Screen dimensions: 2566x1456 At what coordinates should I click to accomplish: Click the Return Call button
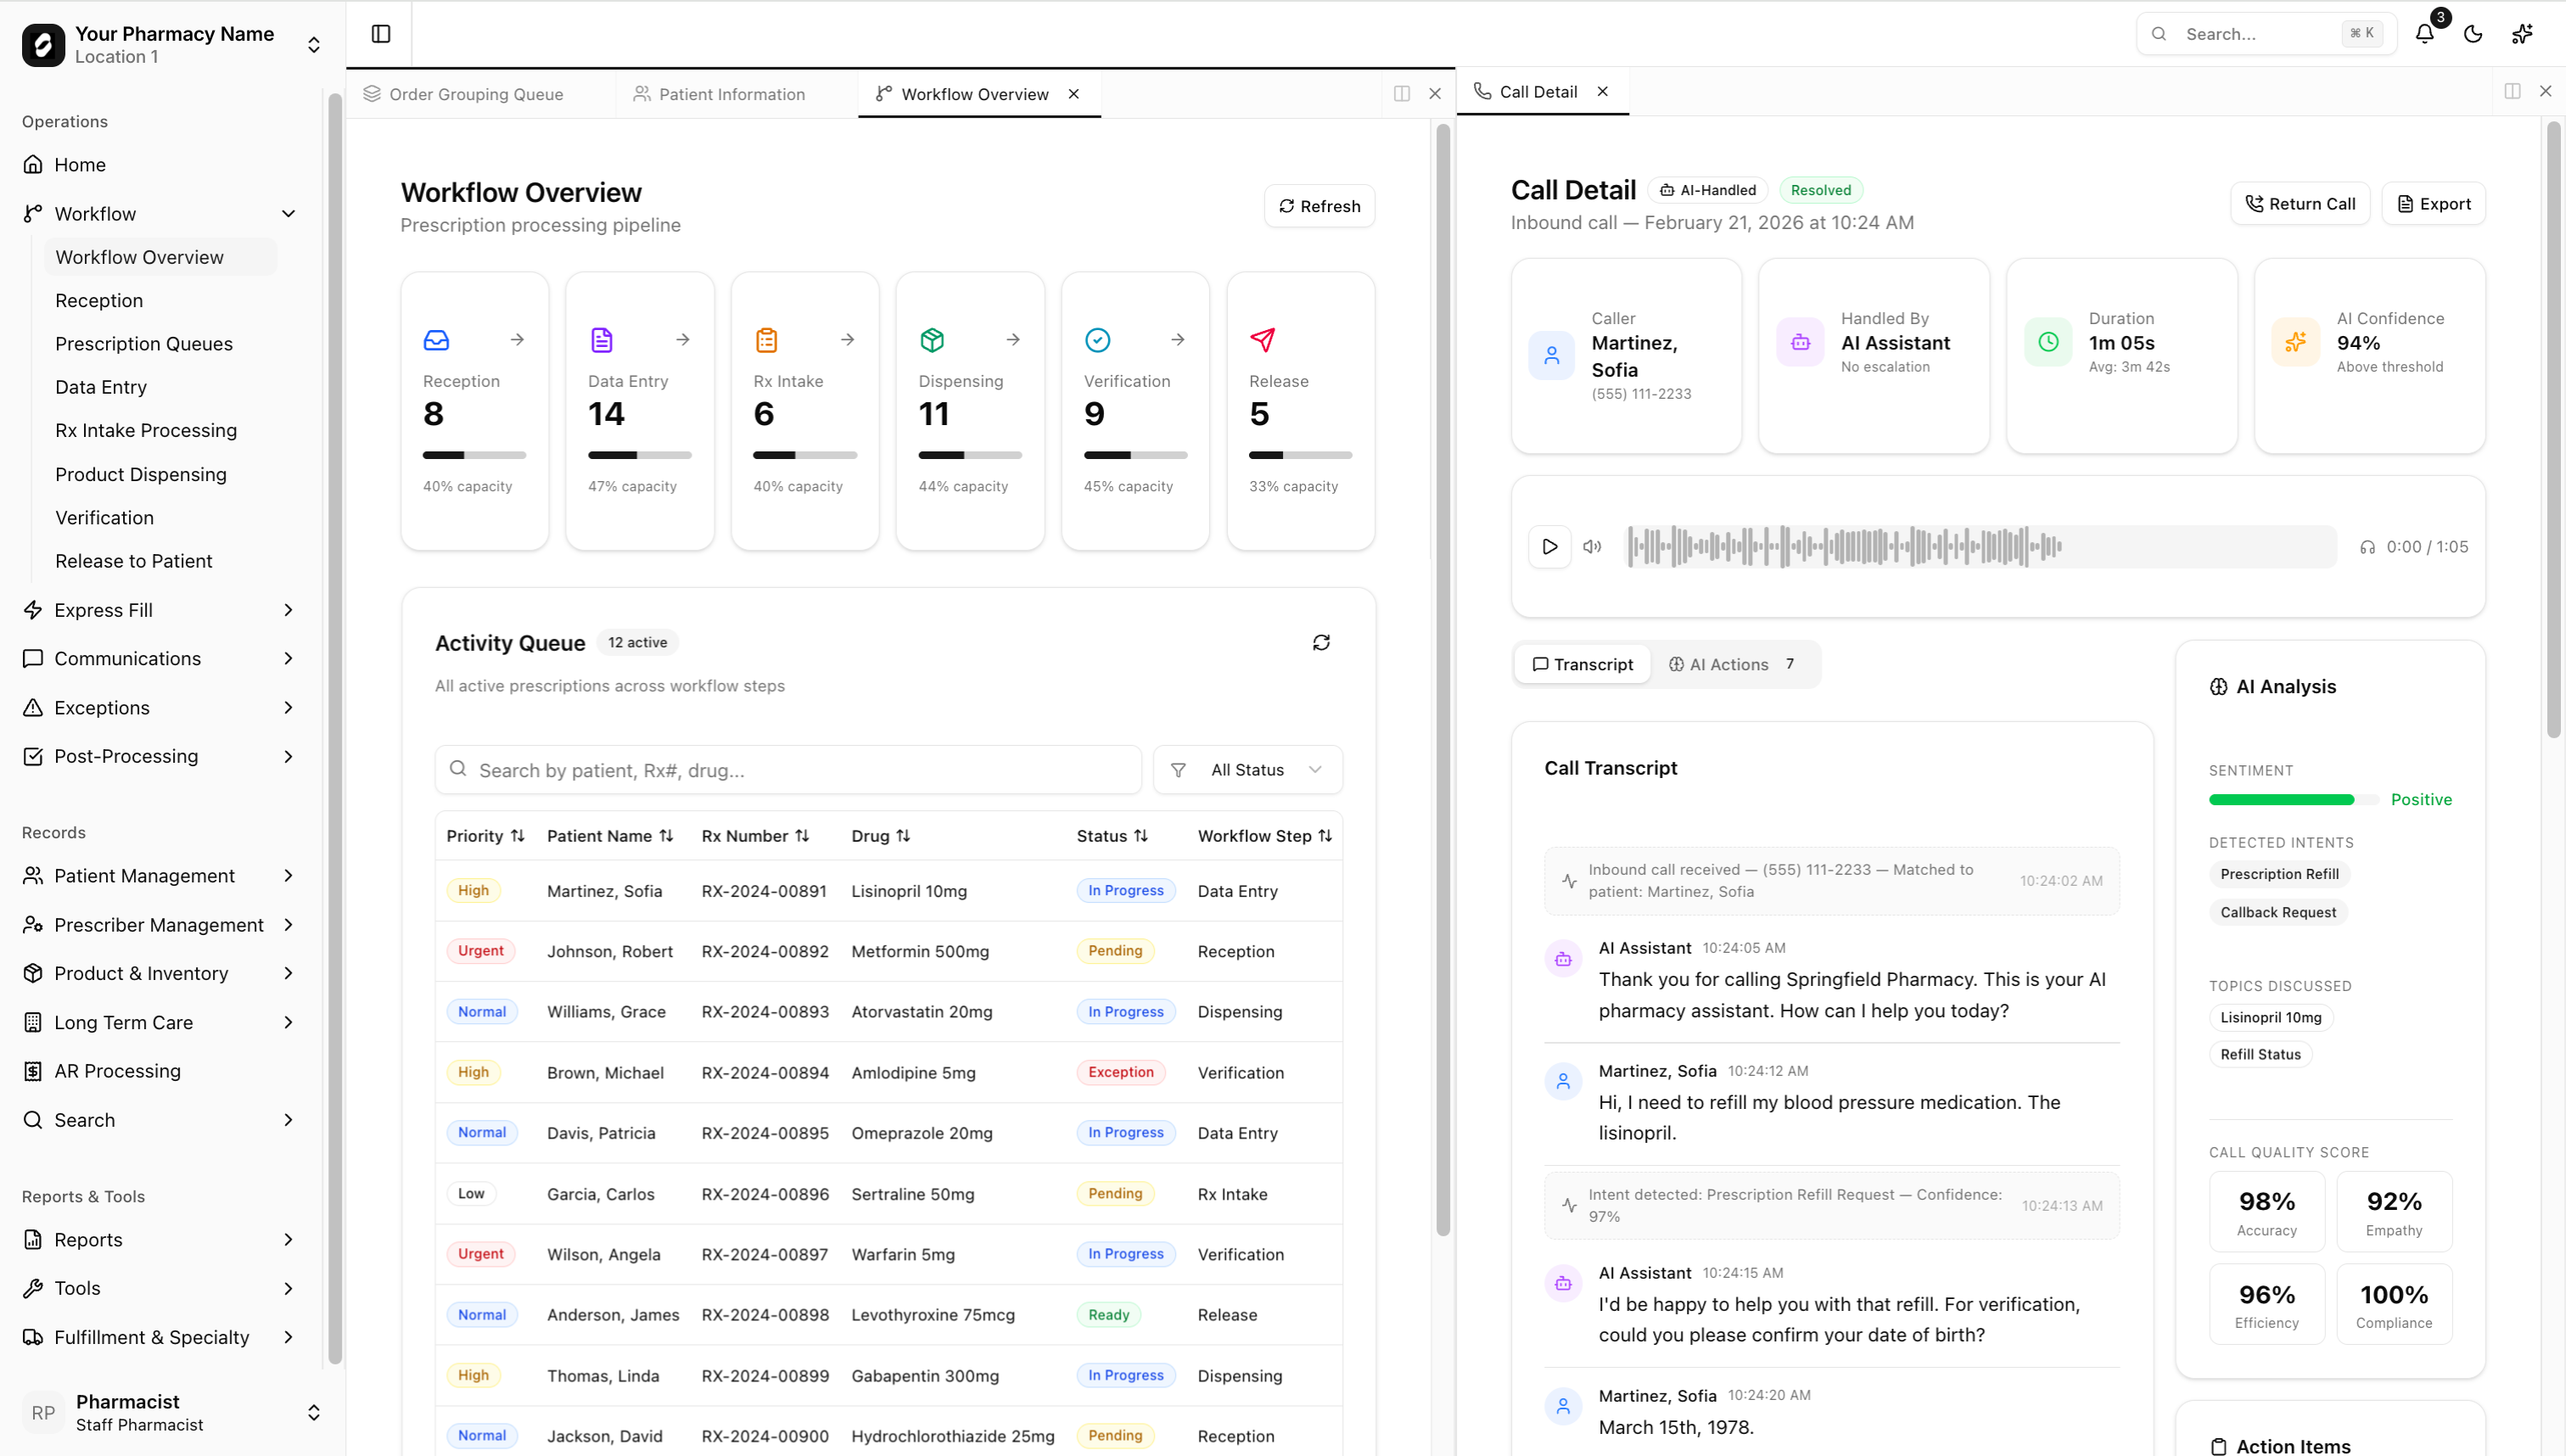click(2300, 203)
